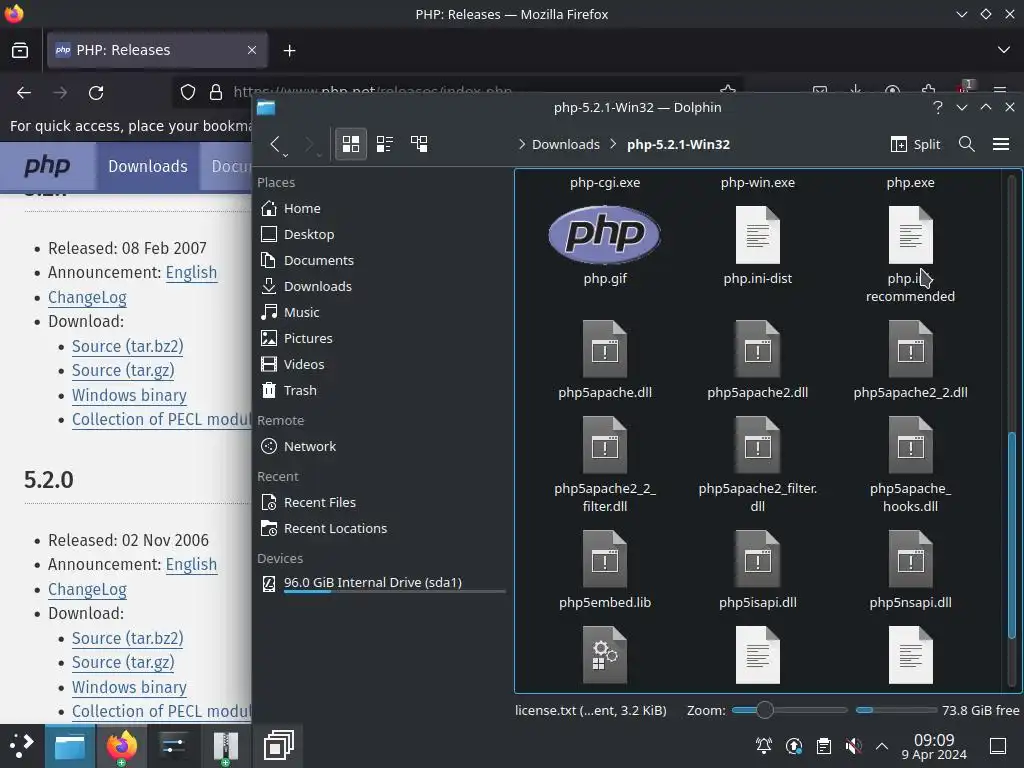The width and height of the screenshot is (1024, 768).
Task: Expand hidden system tray icons arrow
Action: [x=882, y=746]
